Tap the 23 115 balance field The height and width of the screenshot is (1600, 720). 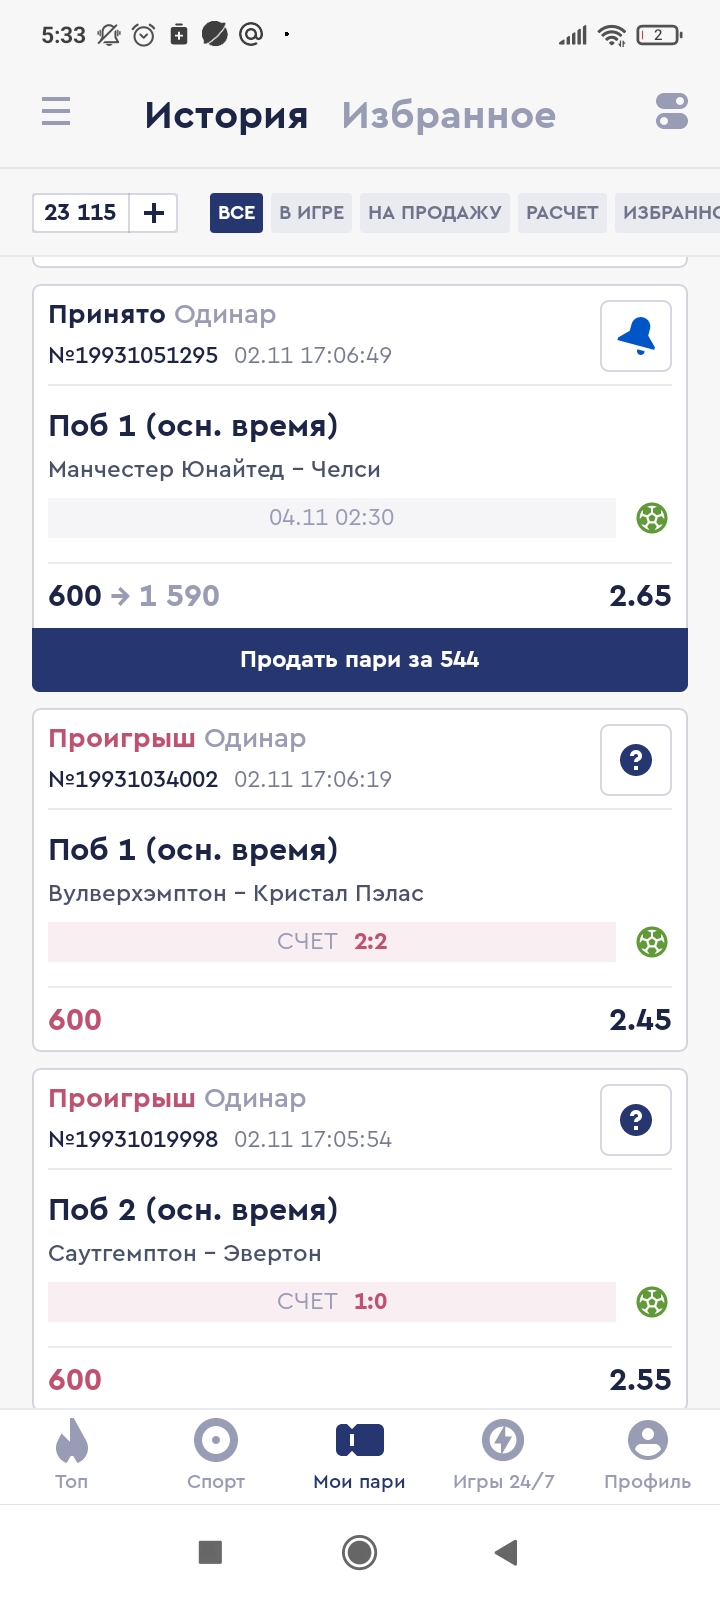(81, 213)
